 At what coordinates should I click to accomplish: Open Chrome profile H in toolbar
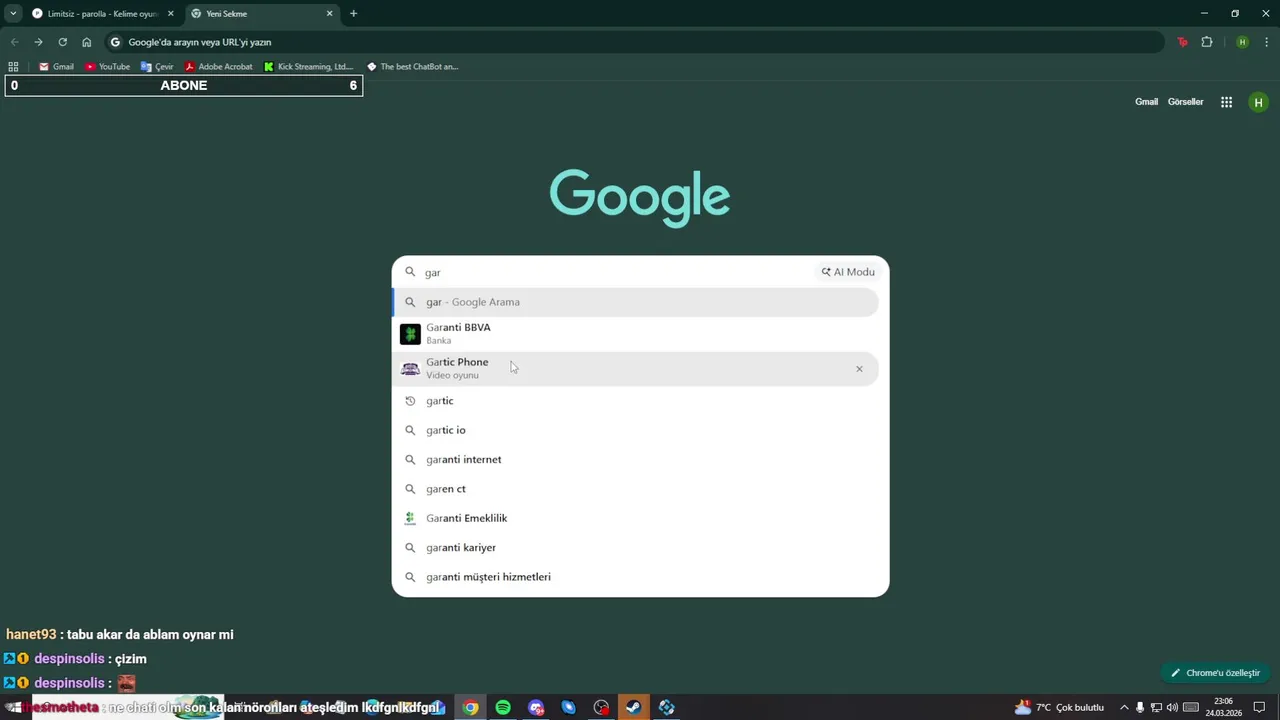(x=1242, y=42)
